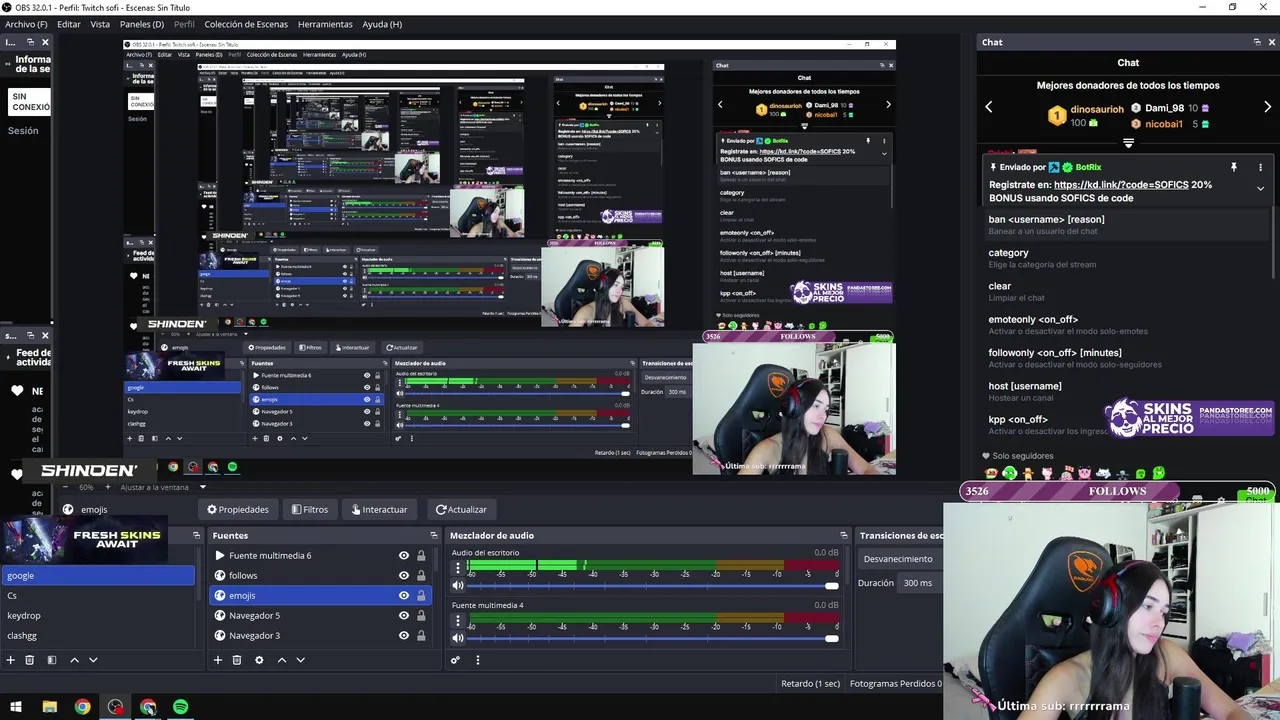Open File Explorer from the taskbar
The width and height of the screenshot is (1280, 720).
pos(49,707)
